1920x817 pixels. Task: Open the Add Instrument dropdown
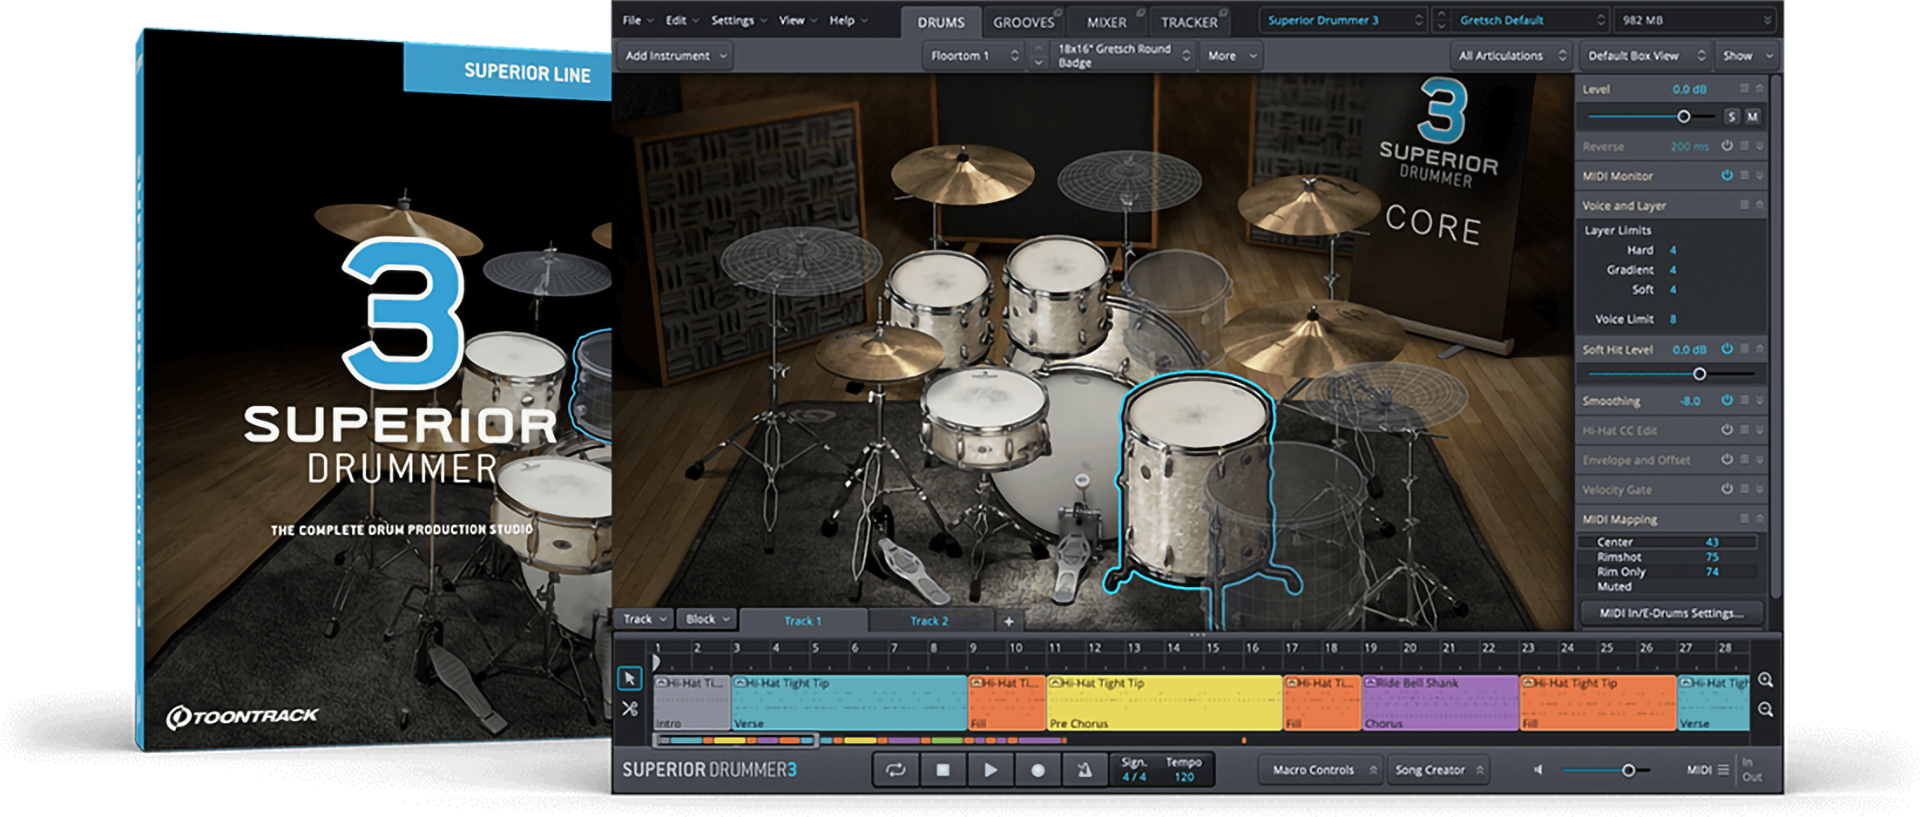click(x=675, y=56)
